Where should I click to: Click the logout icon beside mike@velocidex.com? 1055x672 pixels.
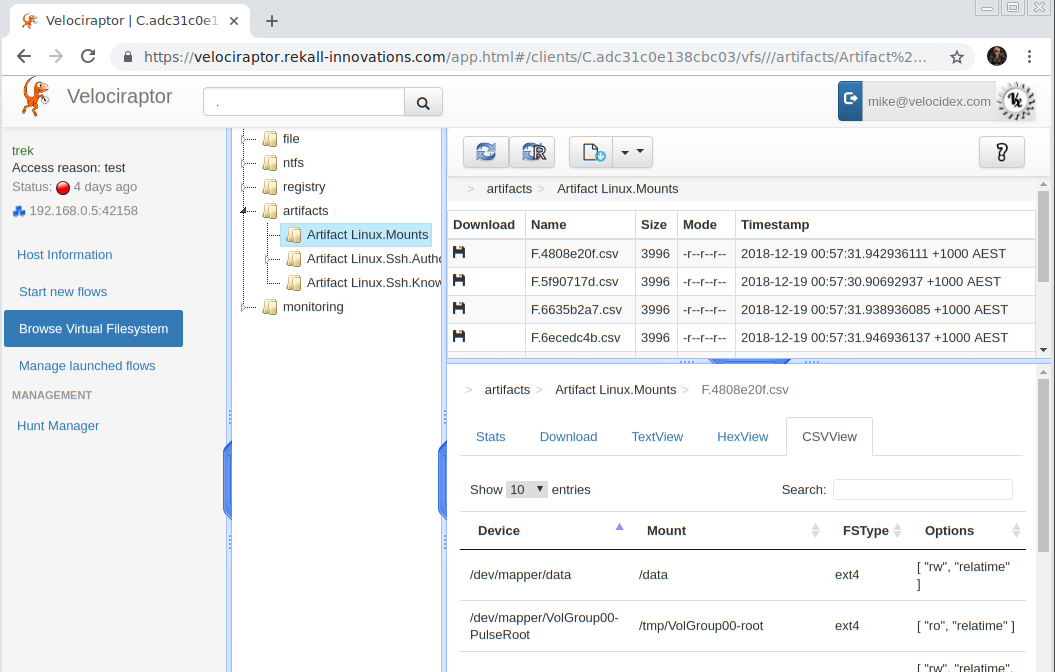tap(850, 101)
